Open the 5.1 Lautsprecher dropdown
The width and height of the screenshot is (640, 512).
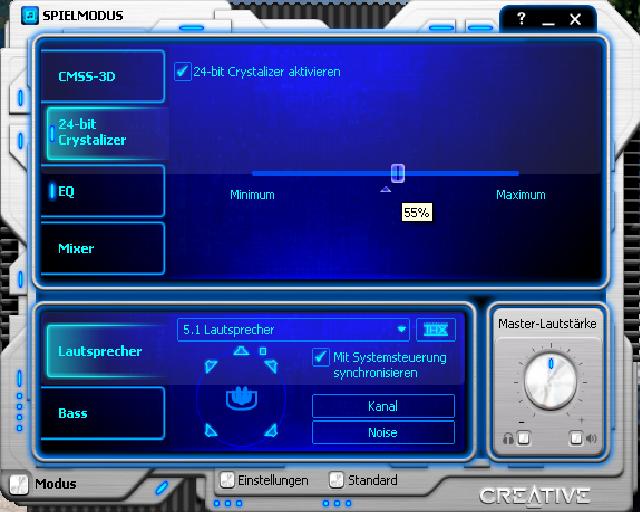pos(293,329)
